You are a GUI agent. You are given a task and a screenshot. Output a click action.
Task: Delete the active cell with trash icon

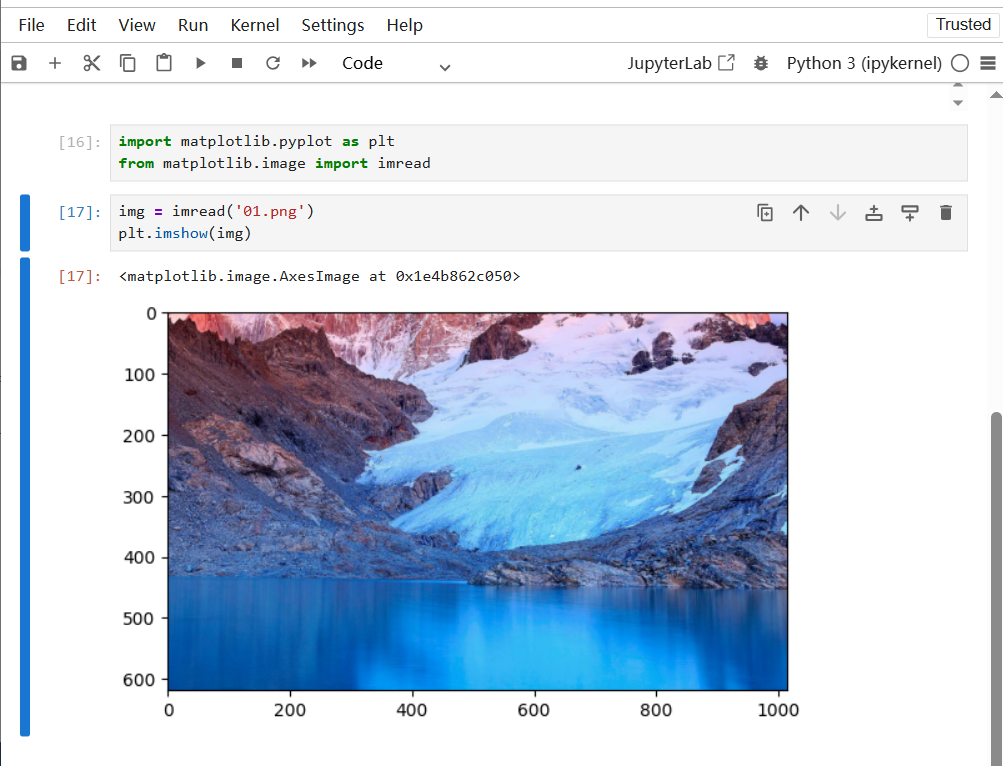tap(946, 212)
